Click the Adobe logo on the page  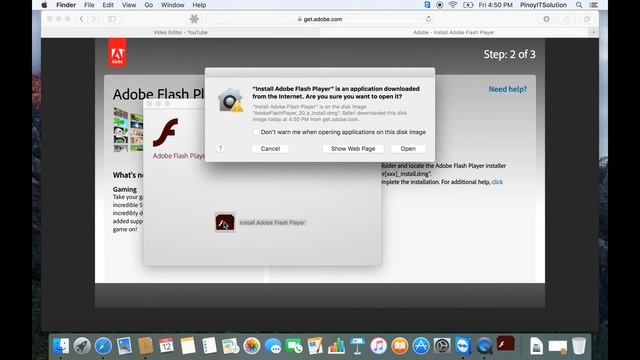117,53
